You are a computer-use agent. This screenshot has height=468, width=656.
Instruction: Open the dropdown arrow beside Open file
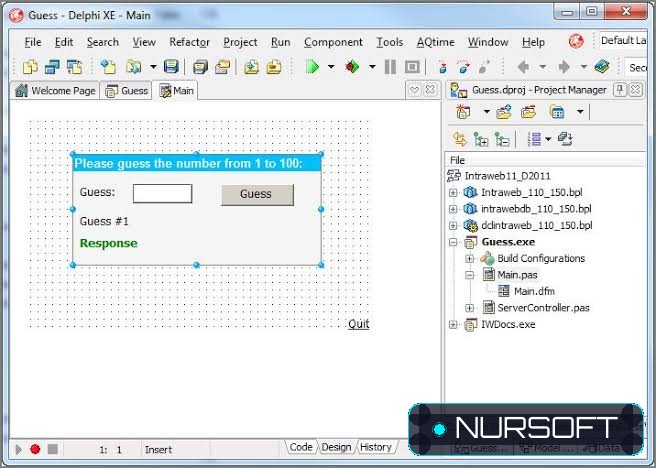(153, 66)
